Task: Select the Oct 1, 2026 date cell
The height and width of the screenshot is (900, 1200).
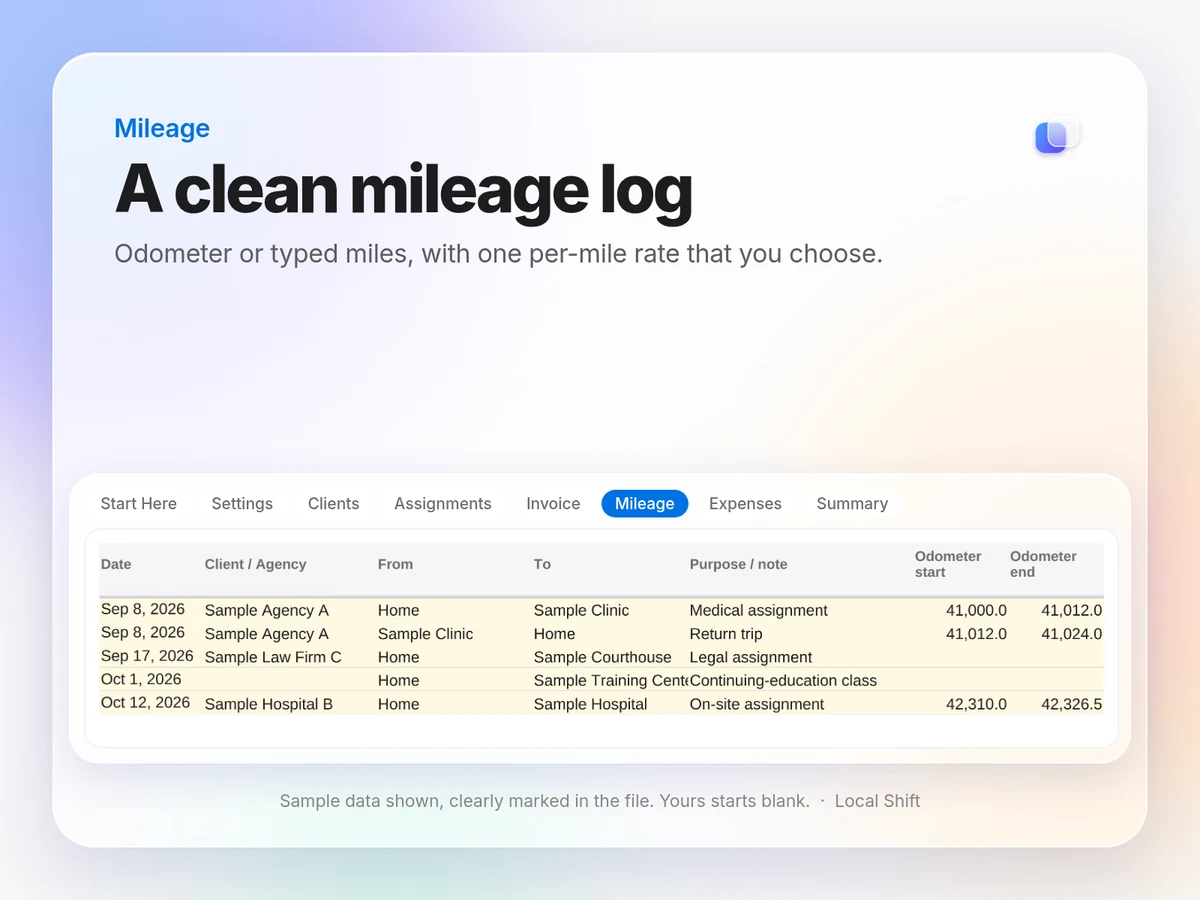Action: (x=141, y=679)
